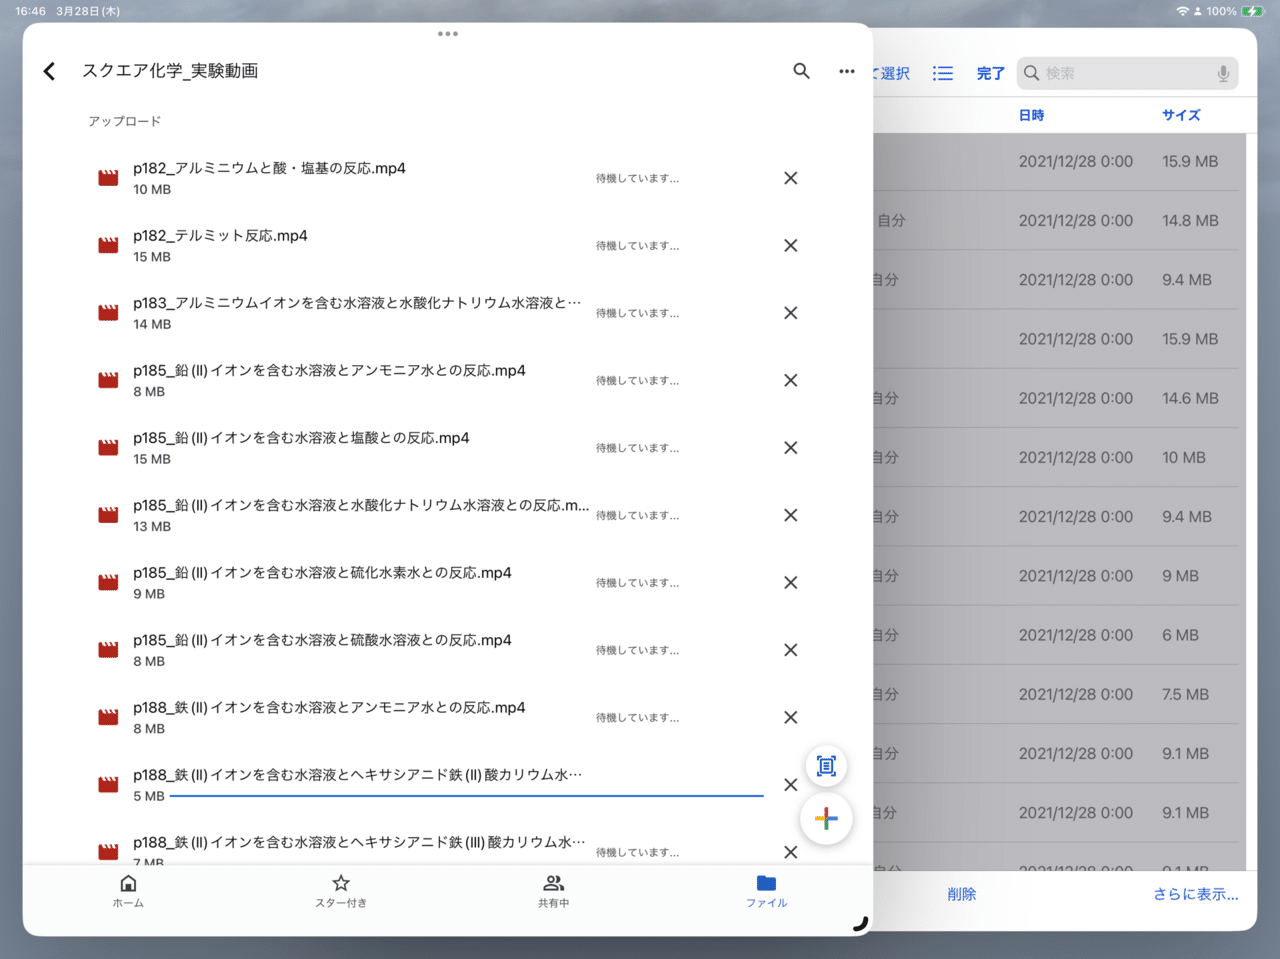
Task: Tap the 待機しています status of p182_テルミット反応
Action: (x=637, y=246)
